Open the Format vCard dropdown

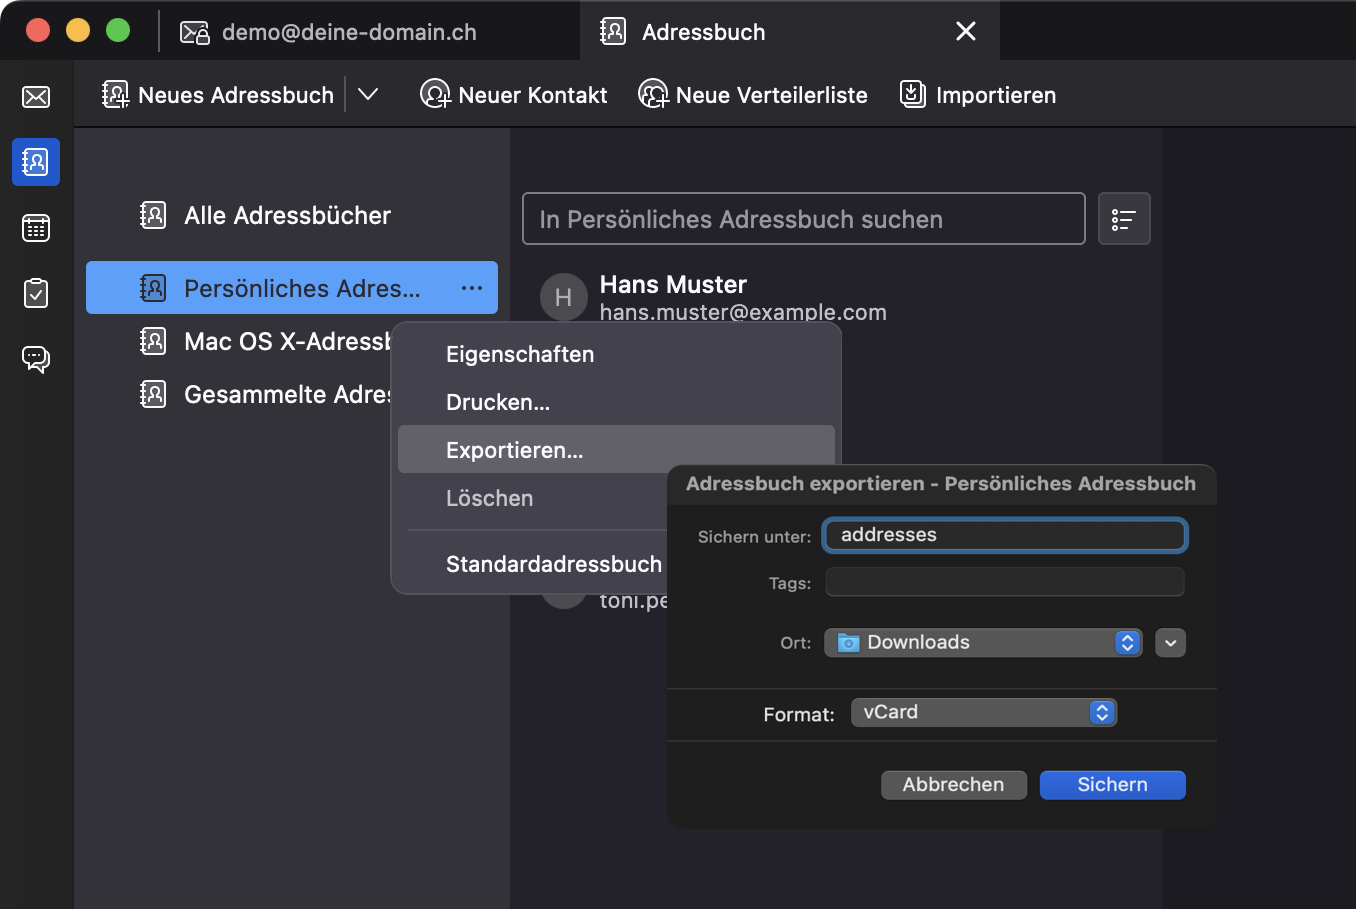[984, 712]
